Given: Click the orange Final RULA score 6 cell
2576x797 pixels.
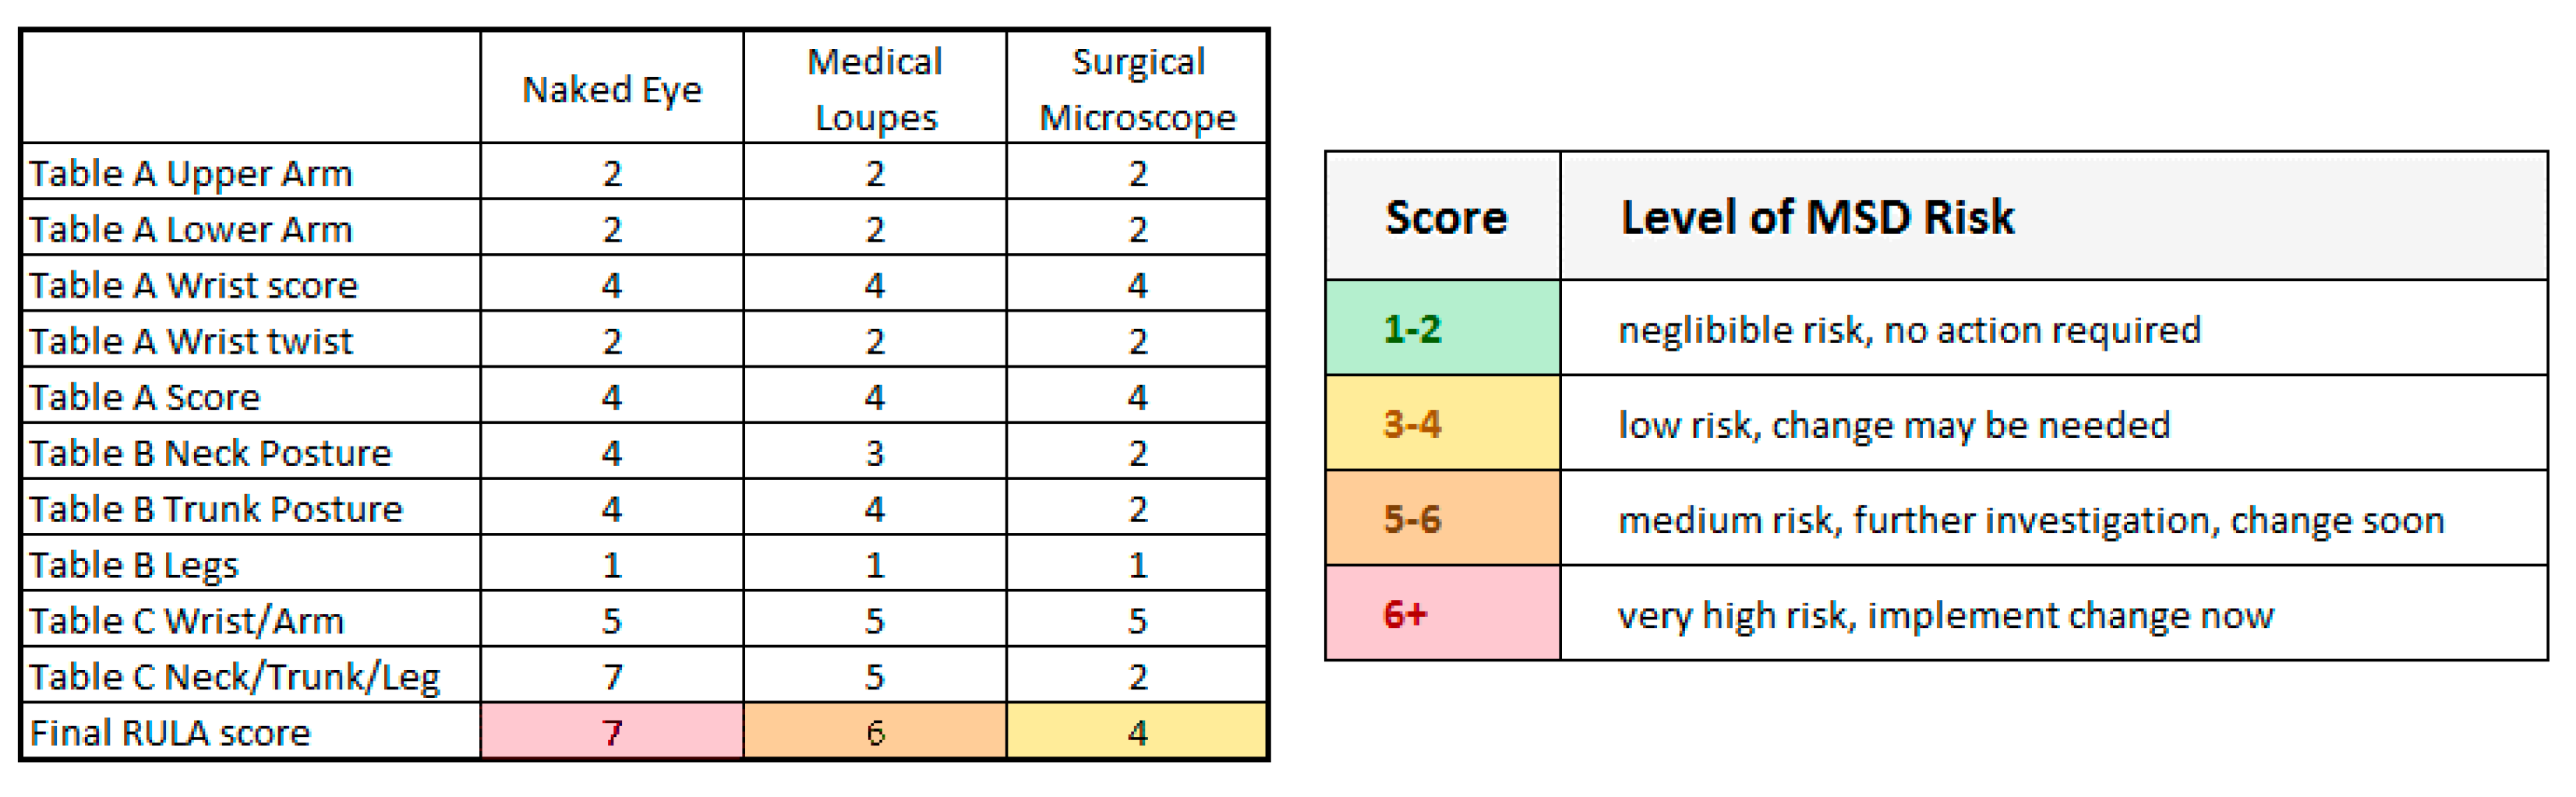Looking at the screenshot, I should (875, 732).
